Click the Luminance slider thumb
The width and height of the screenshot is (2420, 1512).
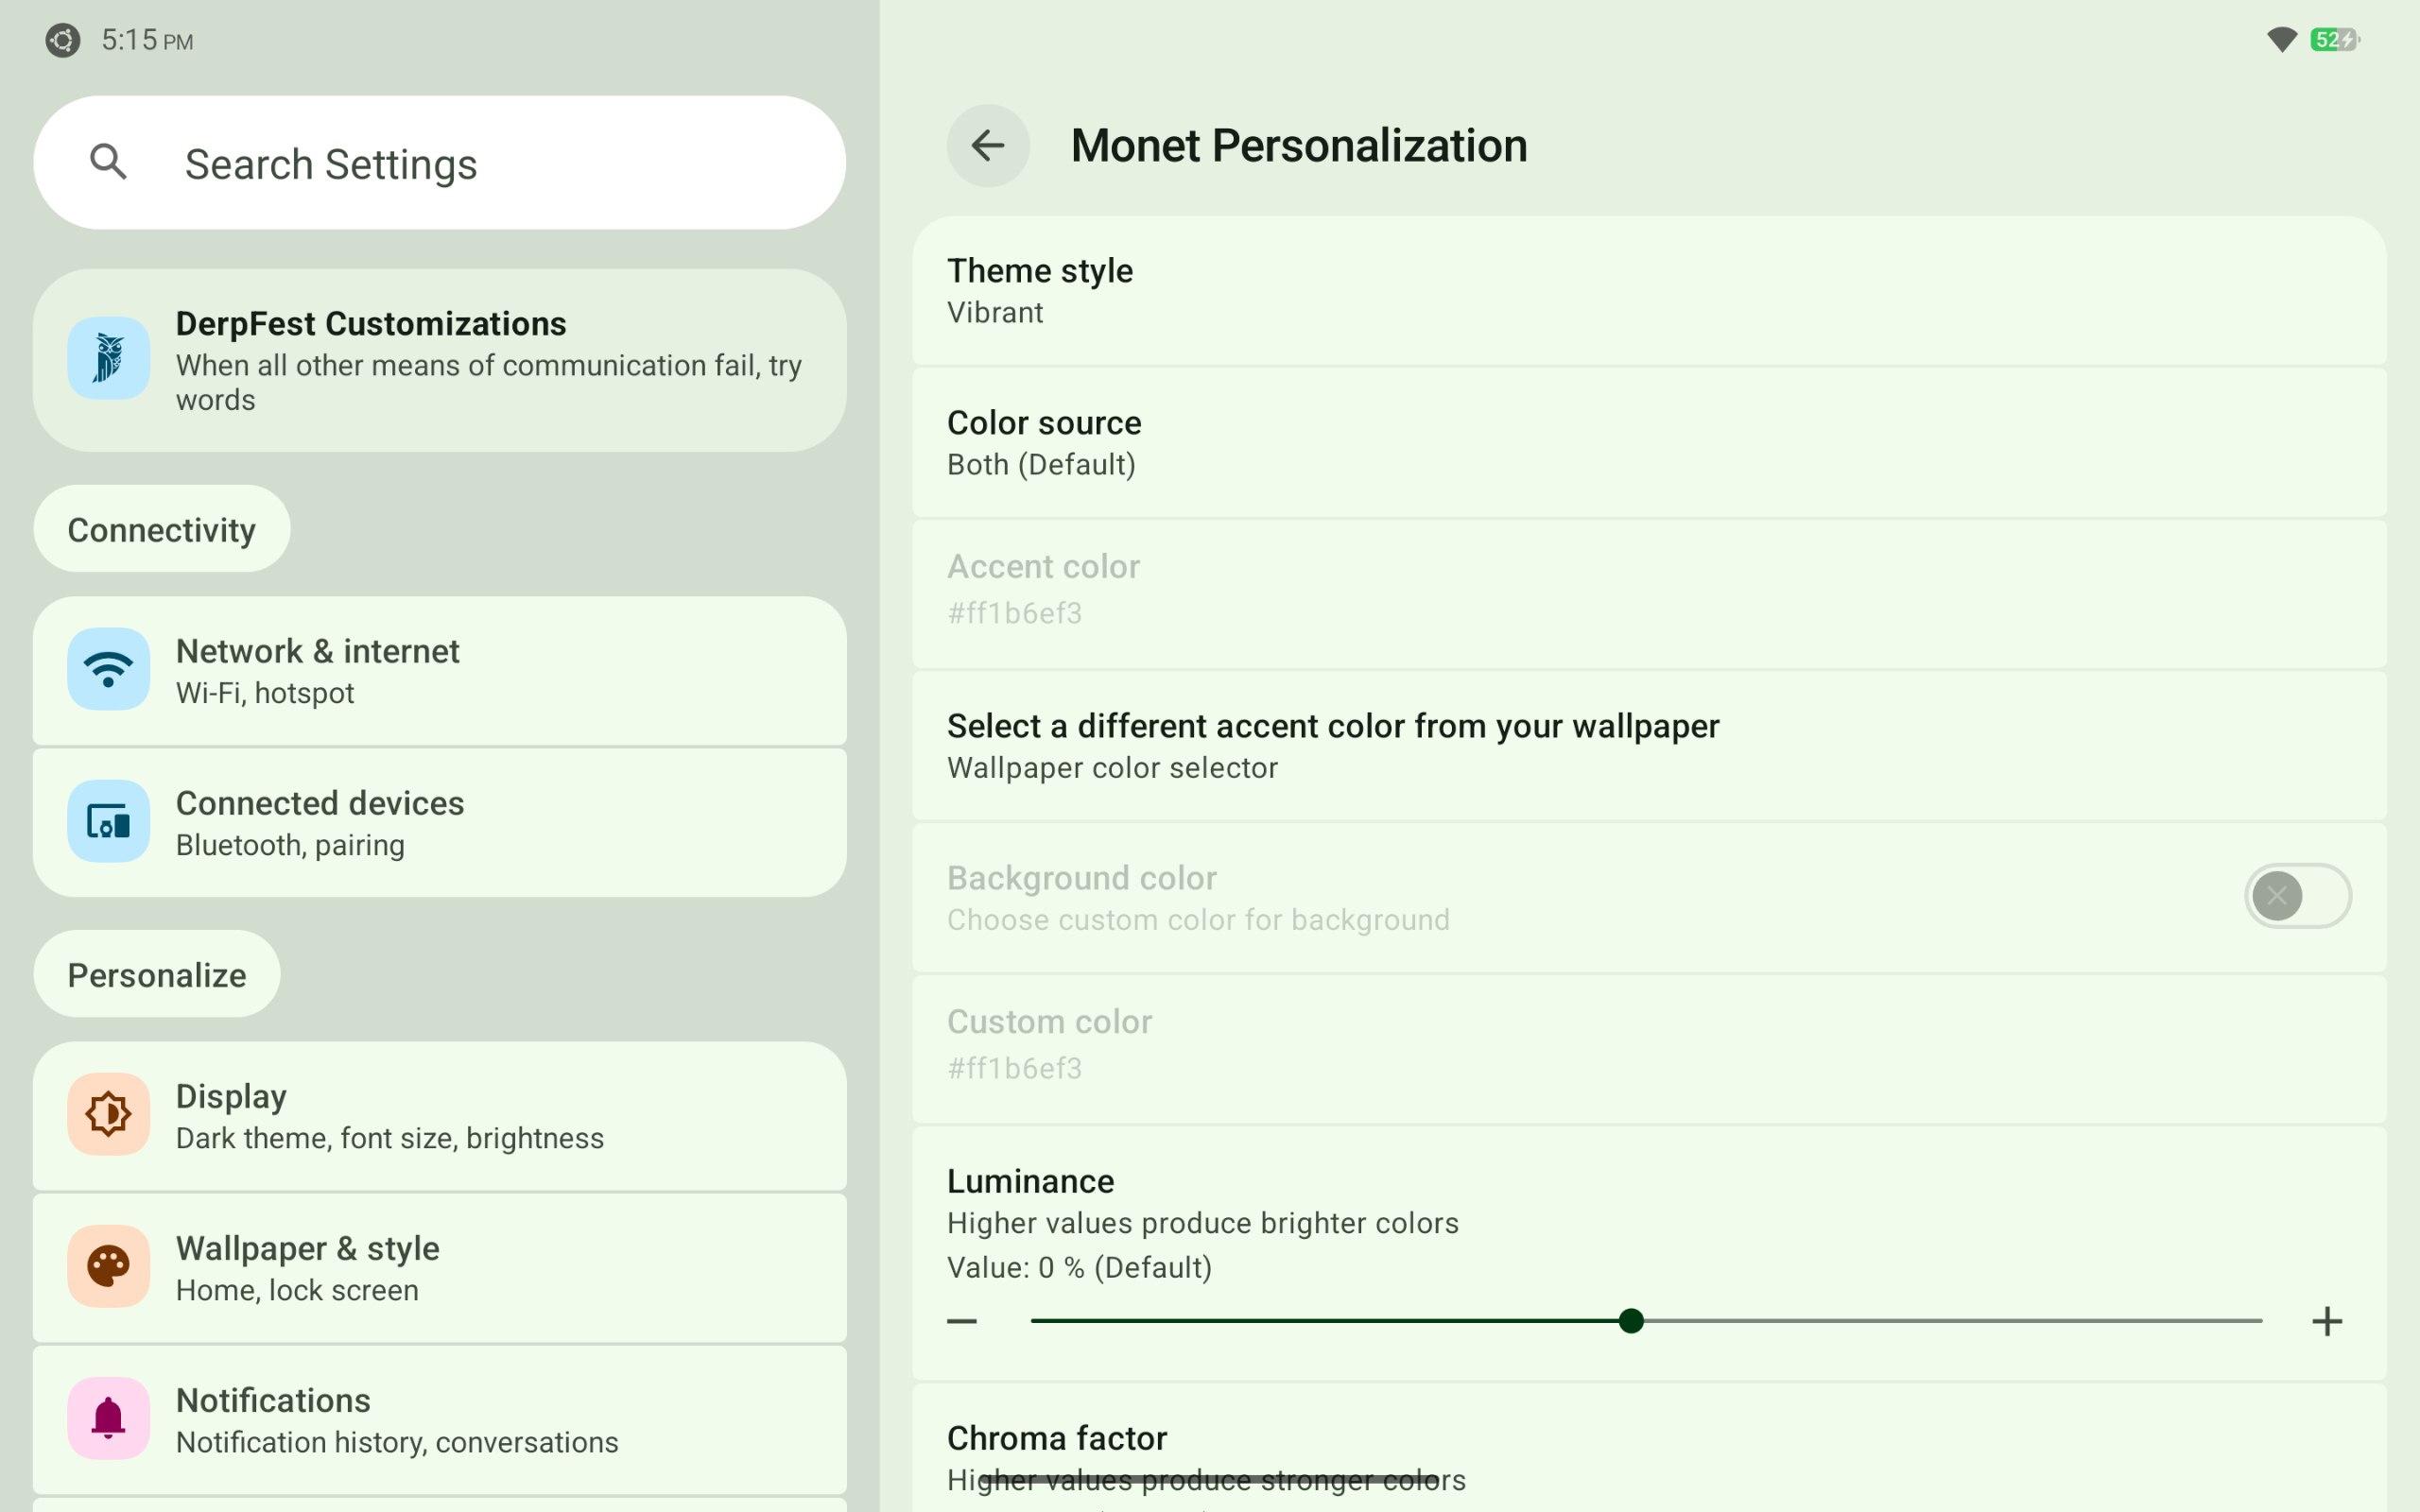(x=1631, y=1321)
